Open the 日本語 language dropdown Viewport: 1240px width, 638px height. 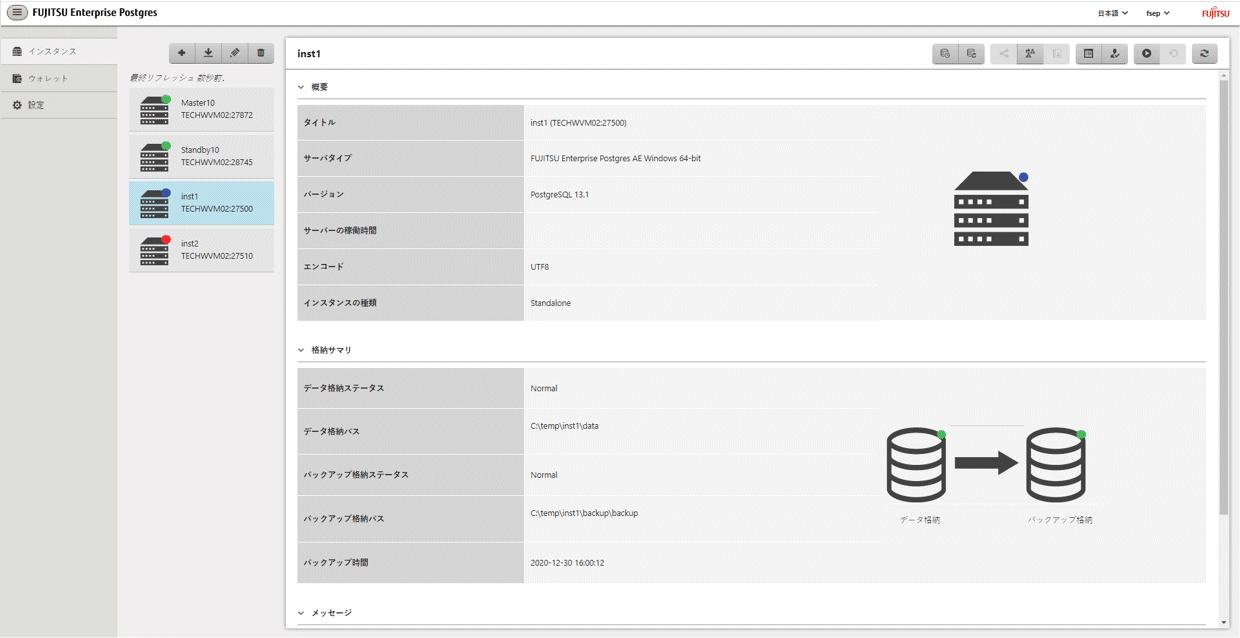point(1113,13)
